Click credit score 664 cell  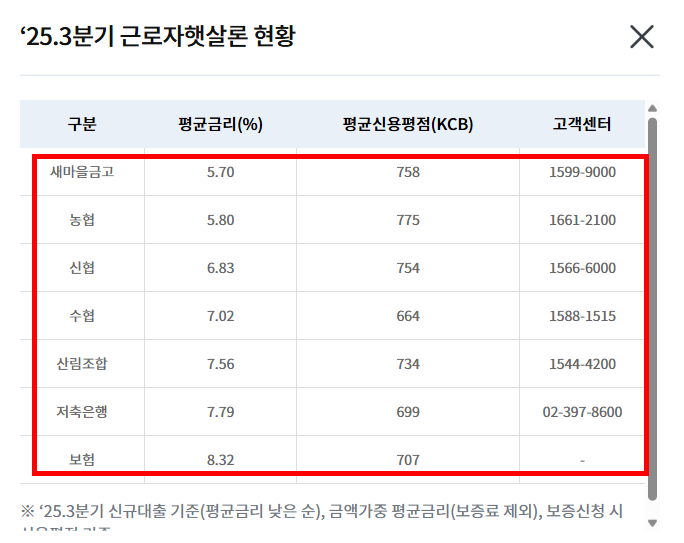pyautogui.click(x=408, y=316)
